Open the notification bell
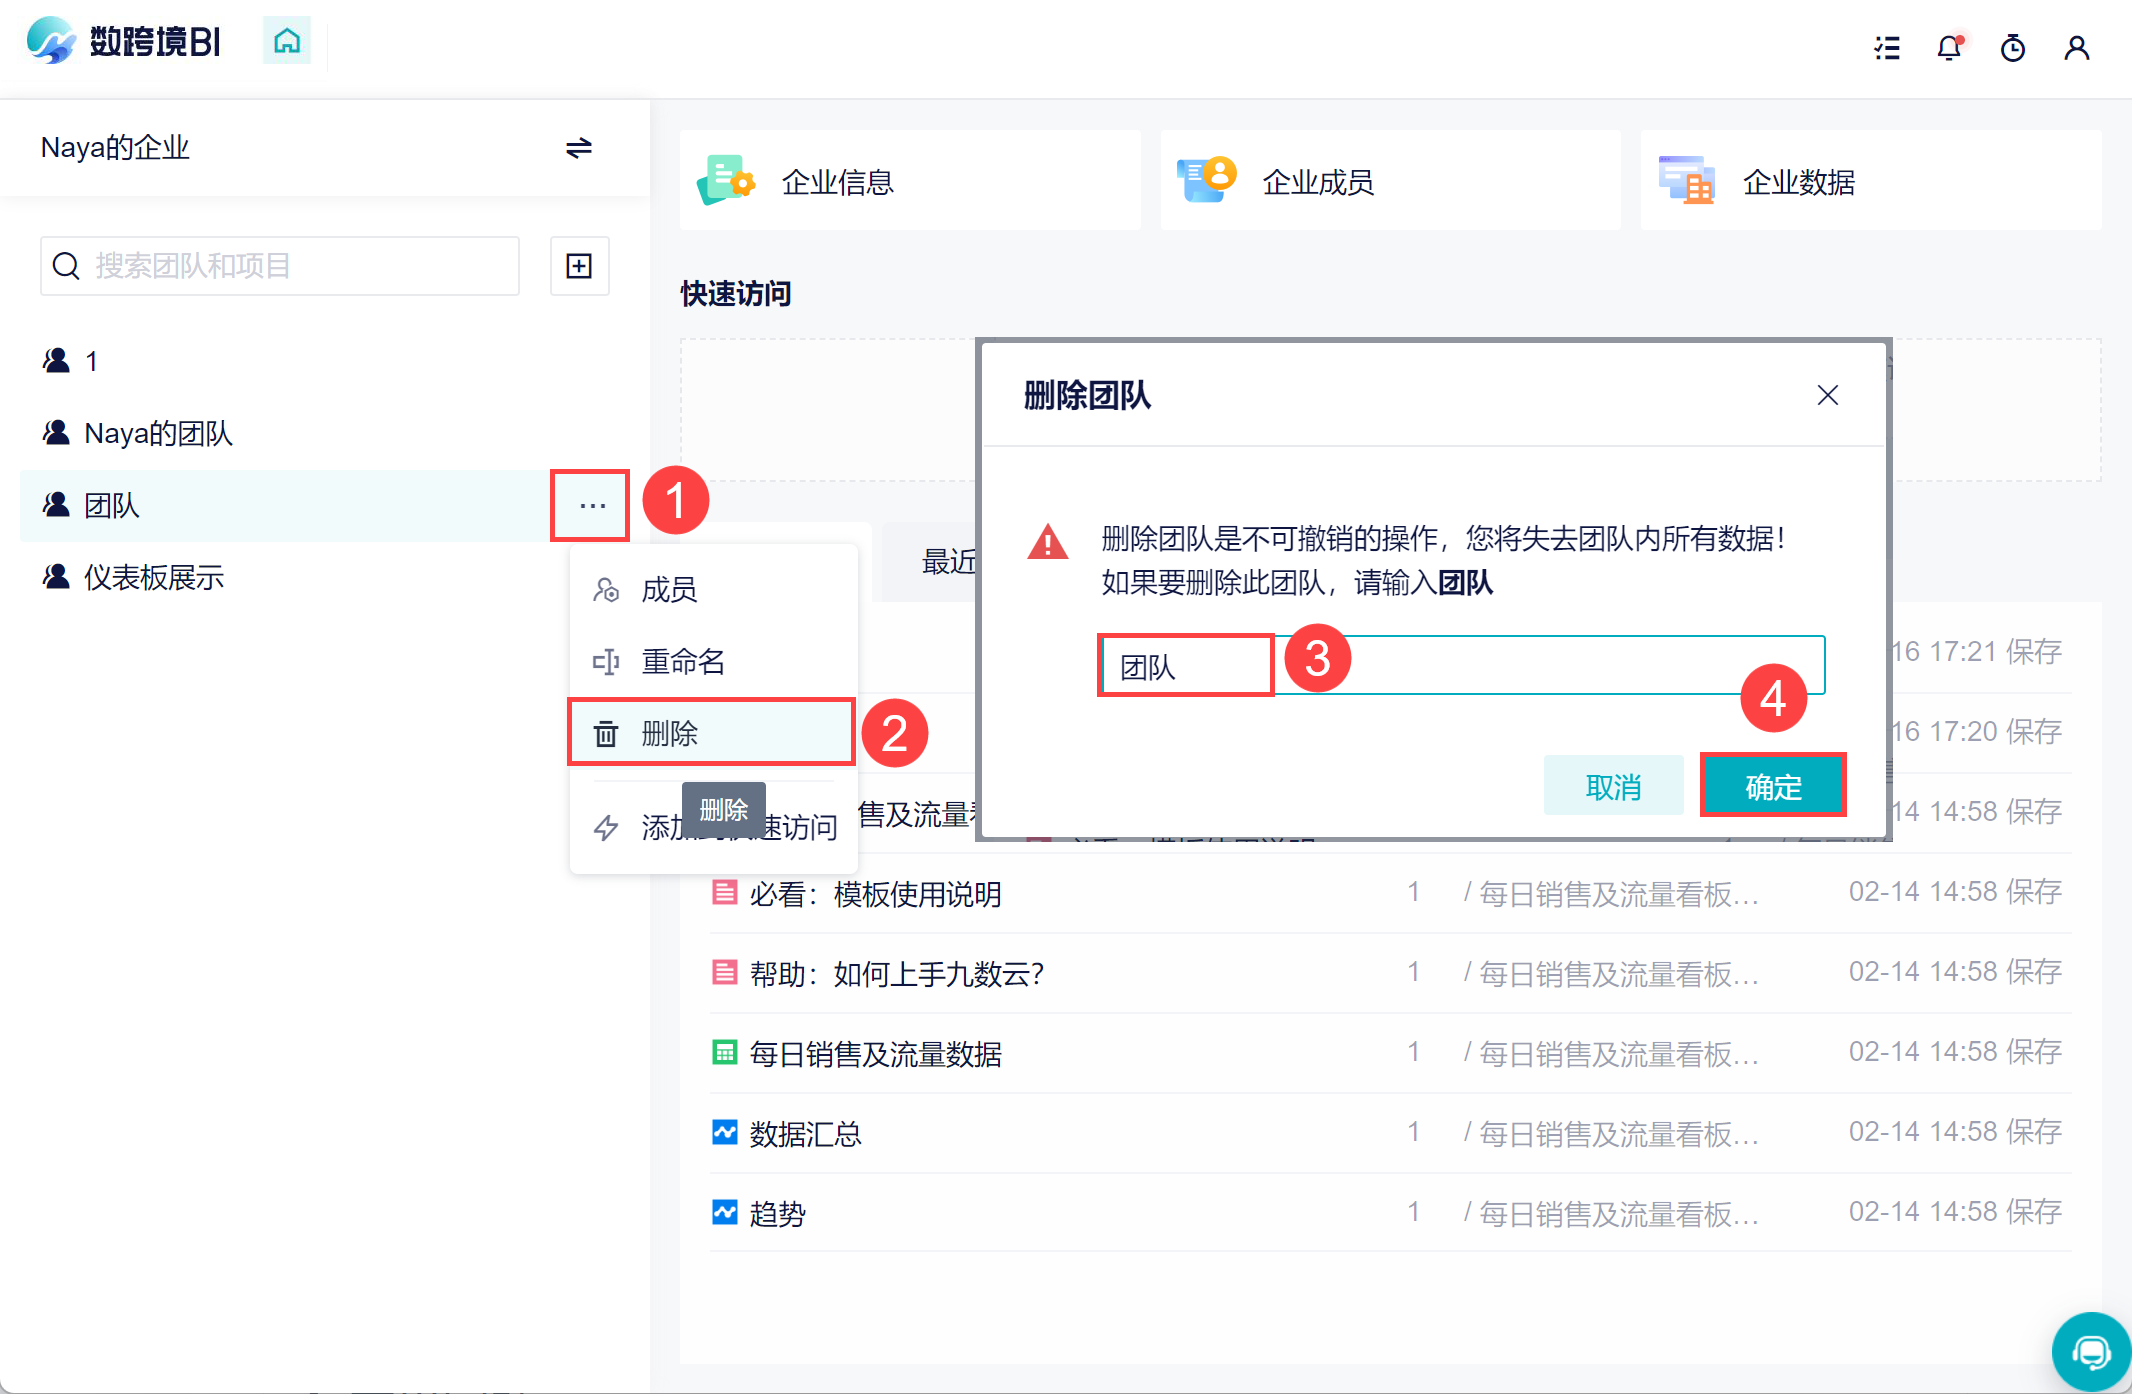 coord(1949,47)
